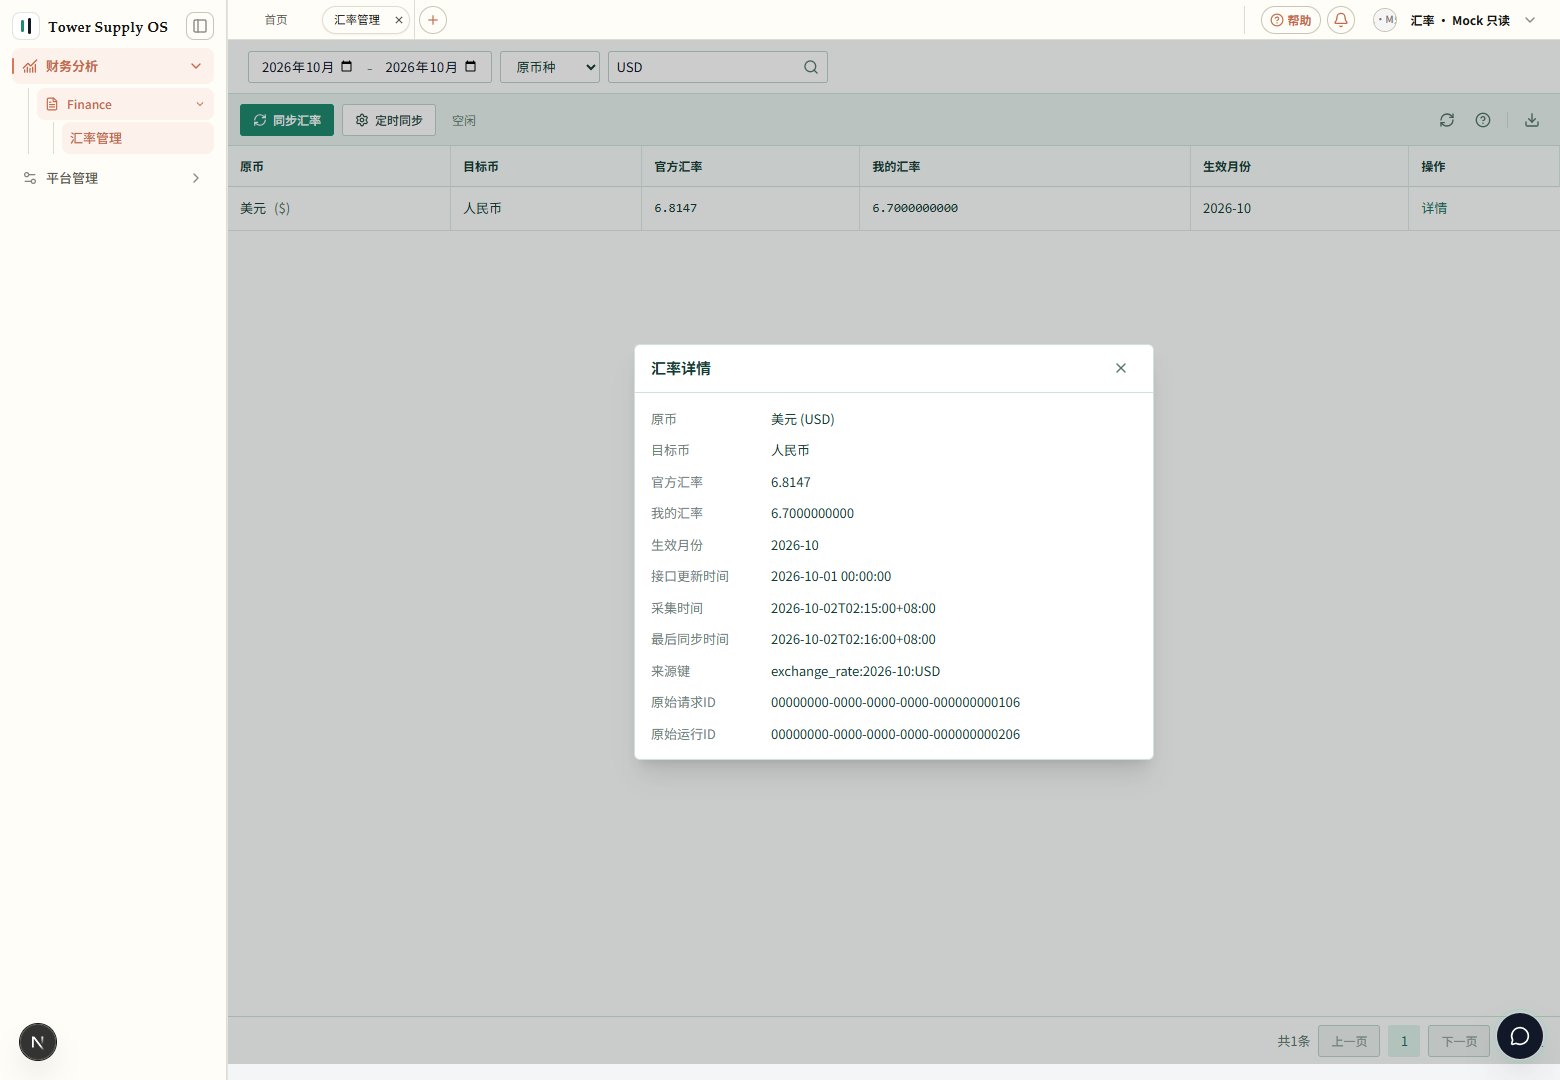The image size is (1560, 1080).
Task: Click the 财务分析 chart icon
Action: (x=30, y=66)
